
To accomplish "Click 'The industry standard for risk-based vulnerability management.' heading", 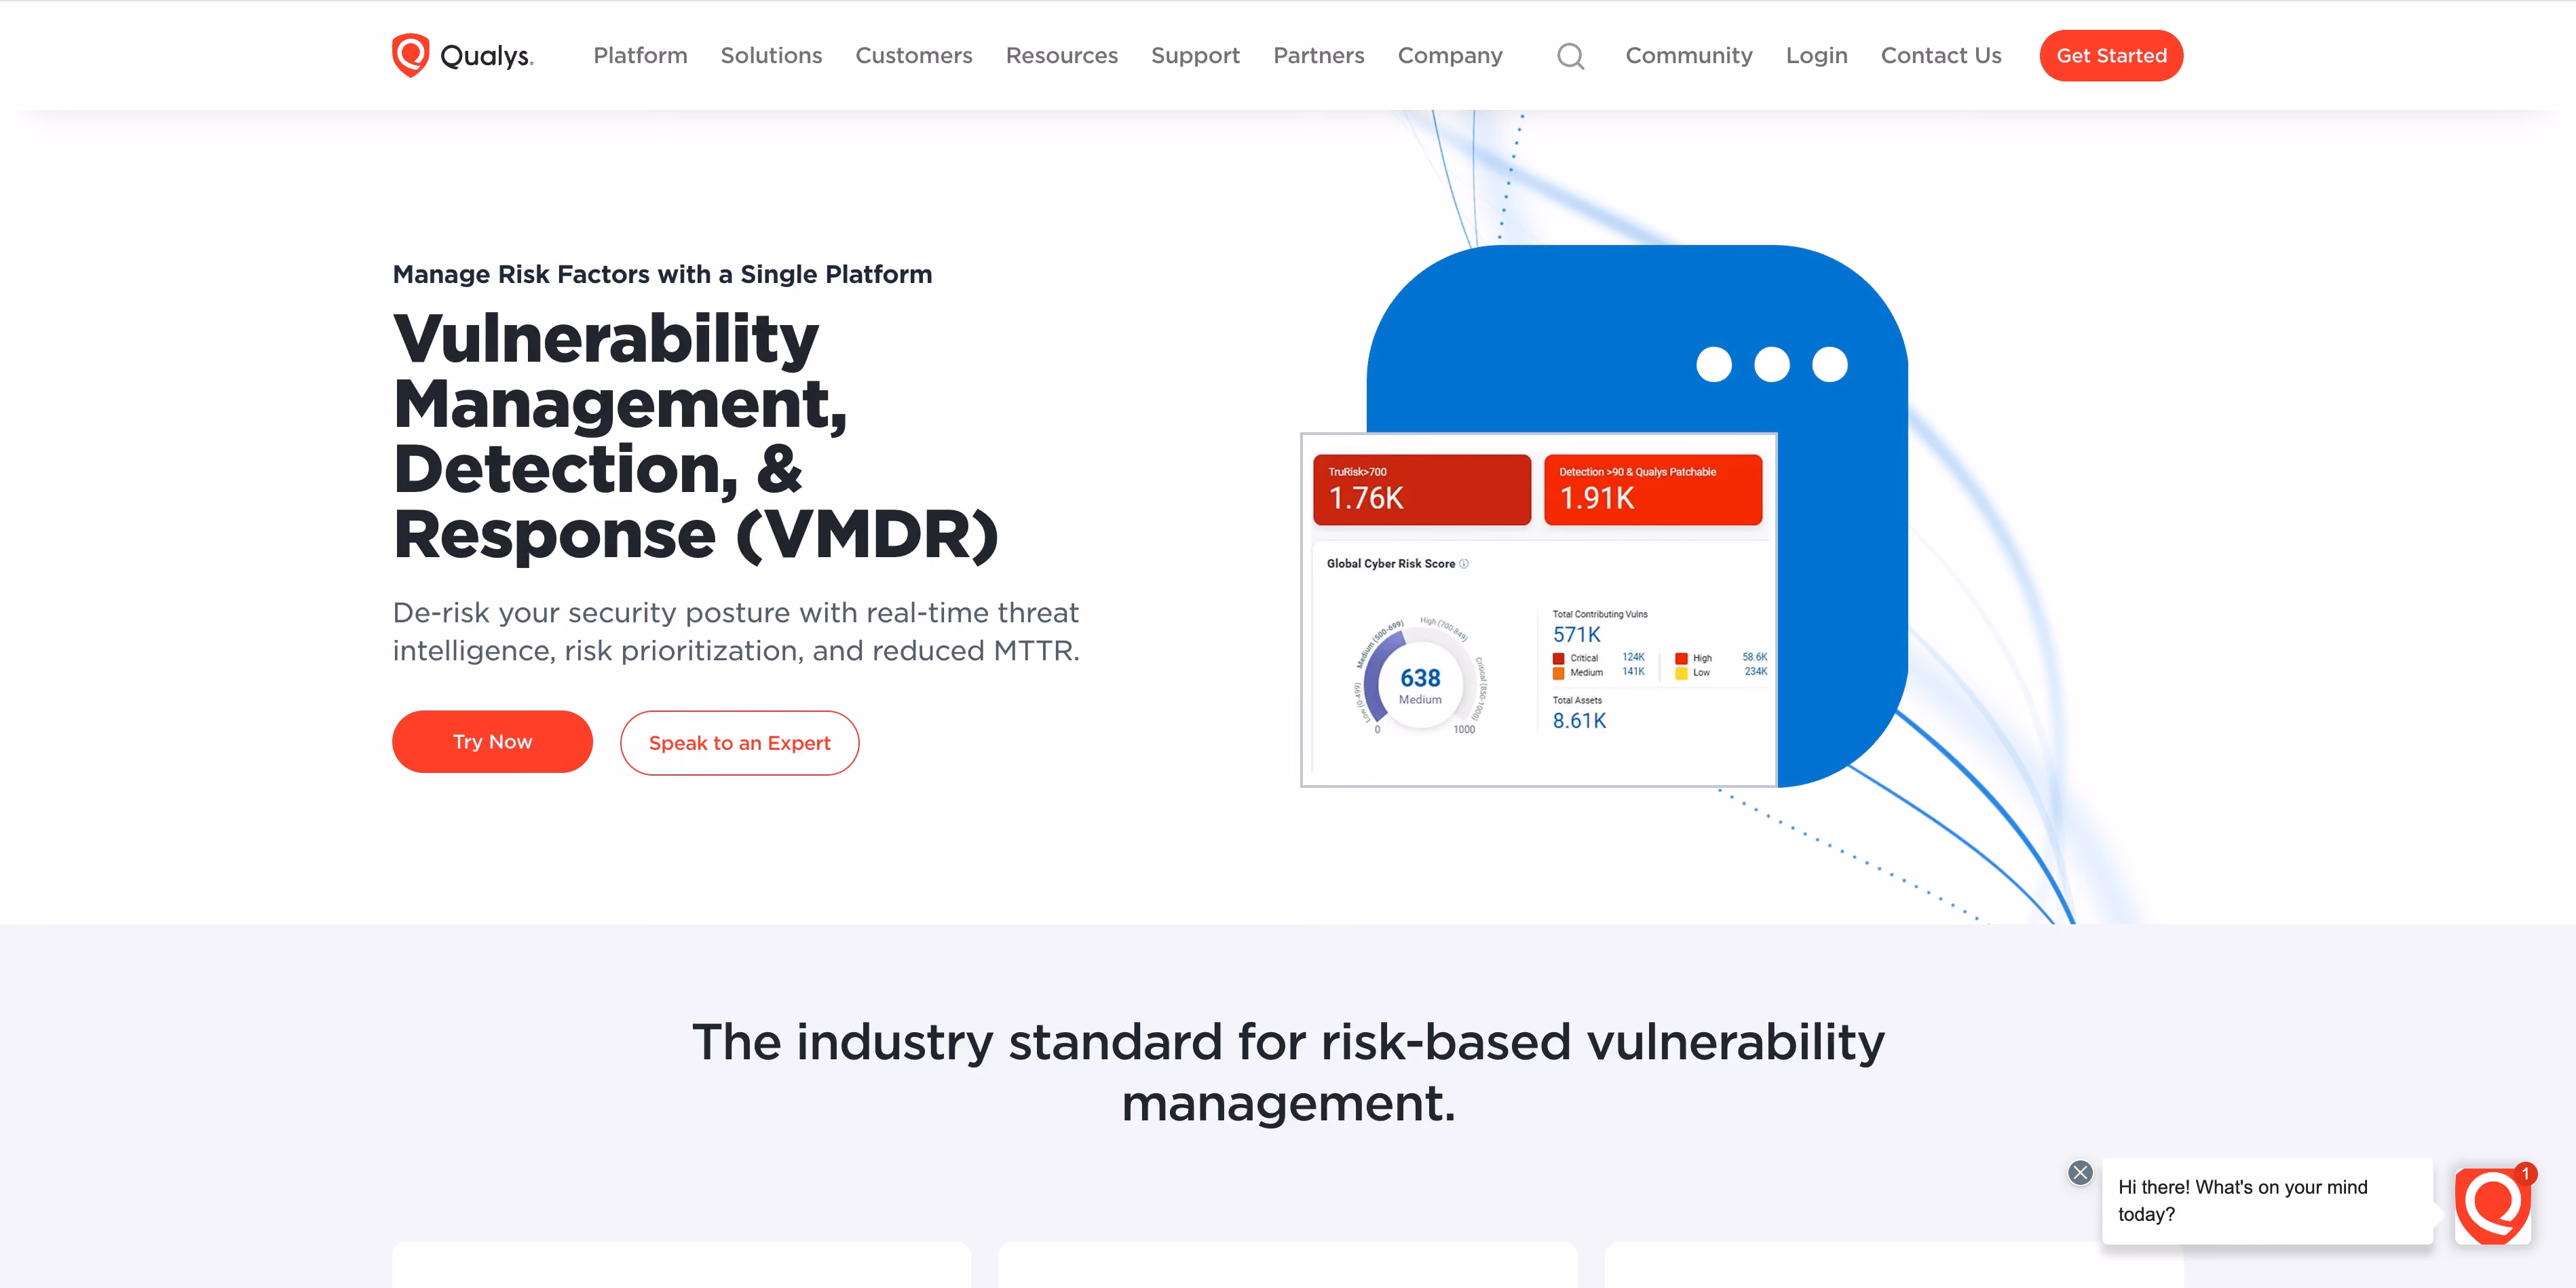I will click(x=1288, y=1072).
